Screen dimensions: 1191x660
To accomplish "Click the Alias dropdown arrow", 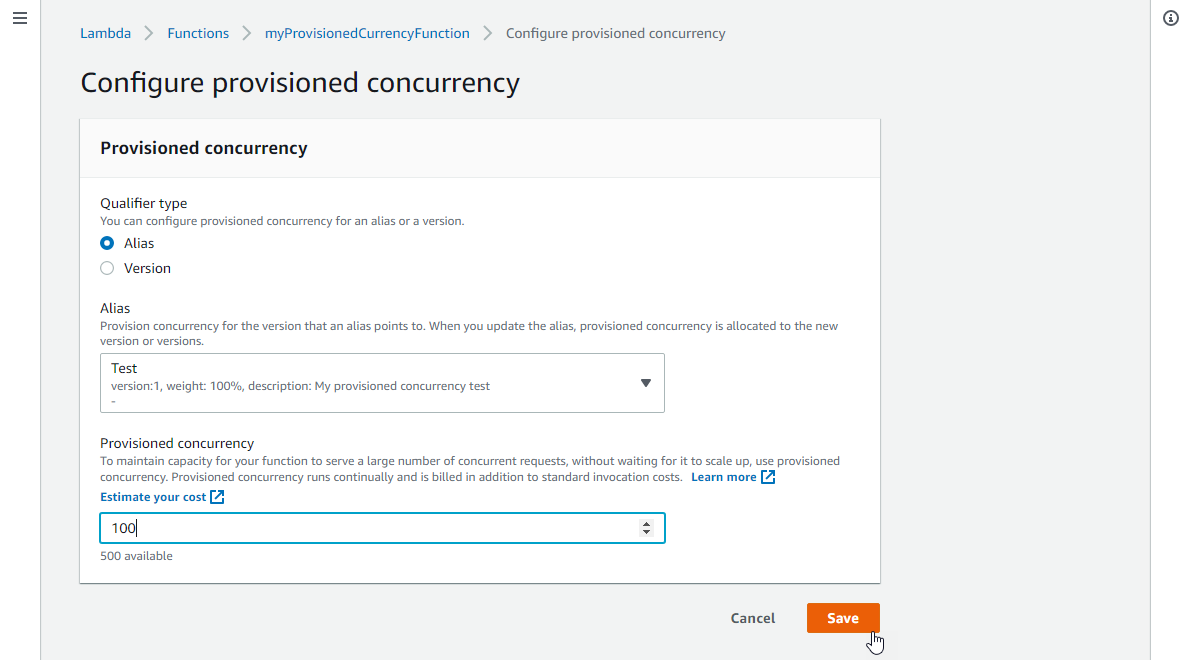I will (646, 384).
